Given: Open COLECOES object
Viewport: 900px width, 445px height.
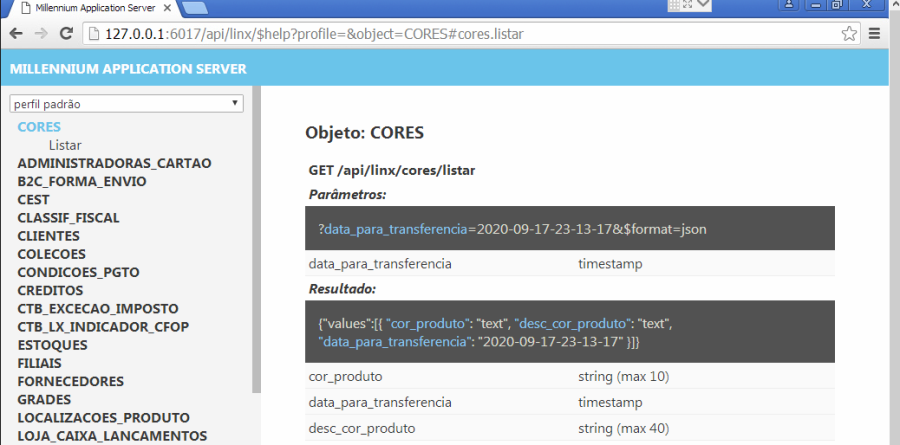Looking at the screenshot, I should [52, 254].
